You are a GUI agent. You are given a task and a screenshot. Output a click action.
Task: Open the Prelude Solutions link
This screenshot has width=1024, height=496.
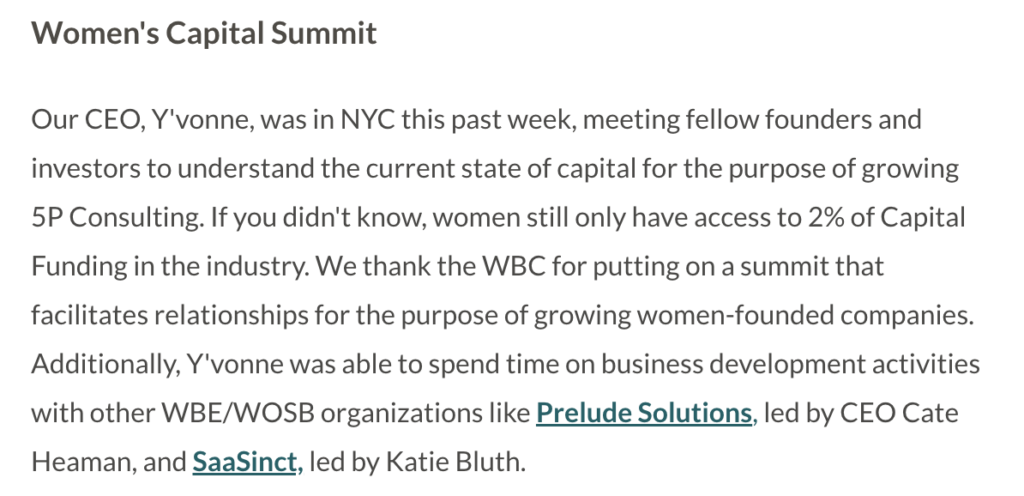click(x=644, y=413)
